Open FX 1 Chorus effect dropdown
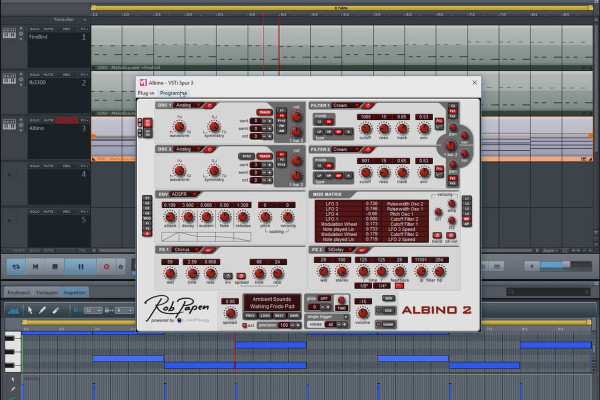This screenshot has width=600, height=400. 186,250
